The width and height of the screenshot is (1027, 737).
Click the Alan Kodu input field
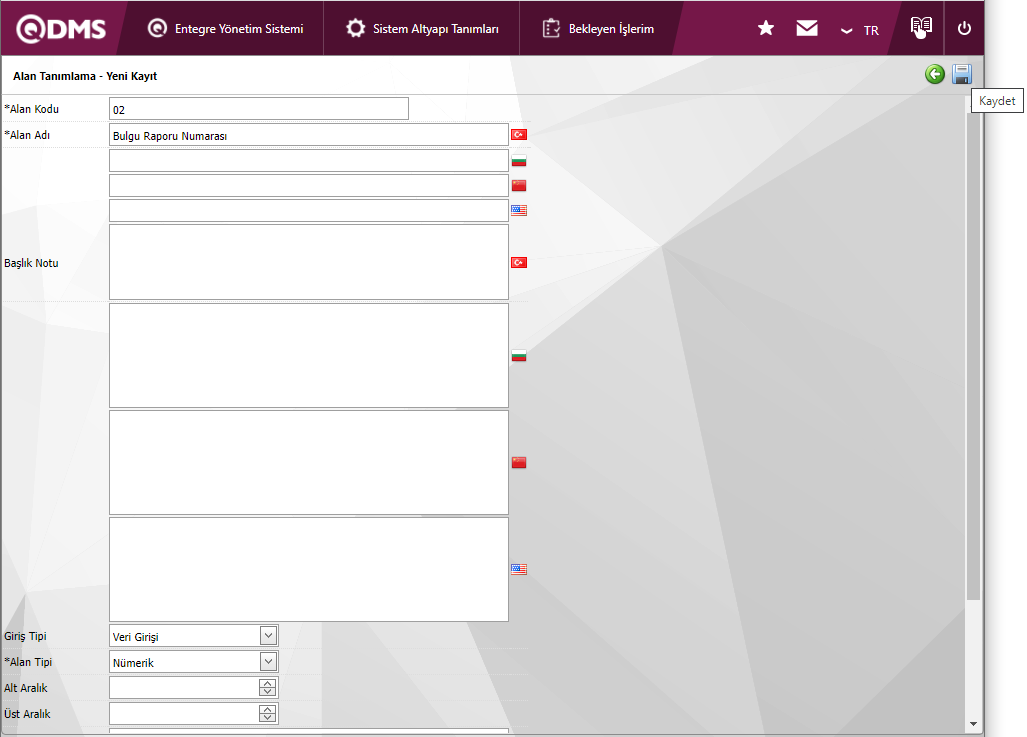259,109
